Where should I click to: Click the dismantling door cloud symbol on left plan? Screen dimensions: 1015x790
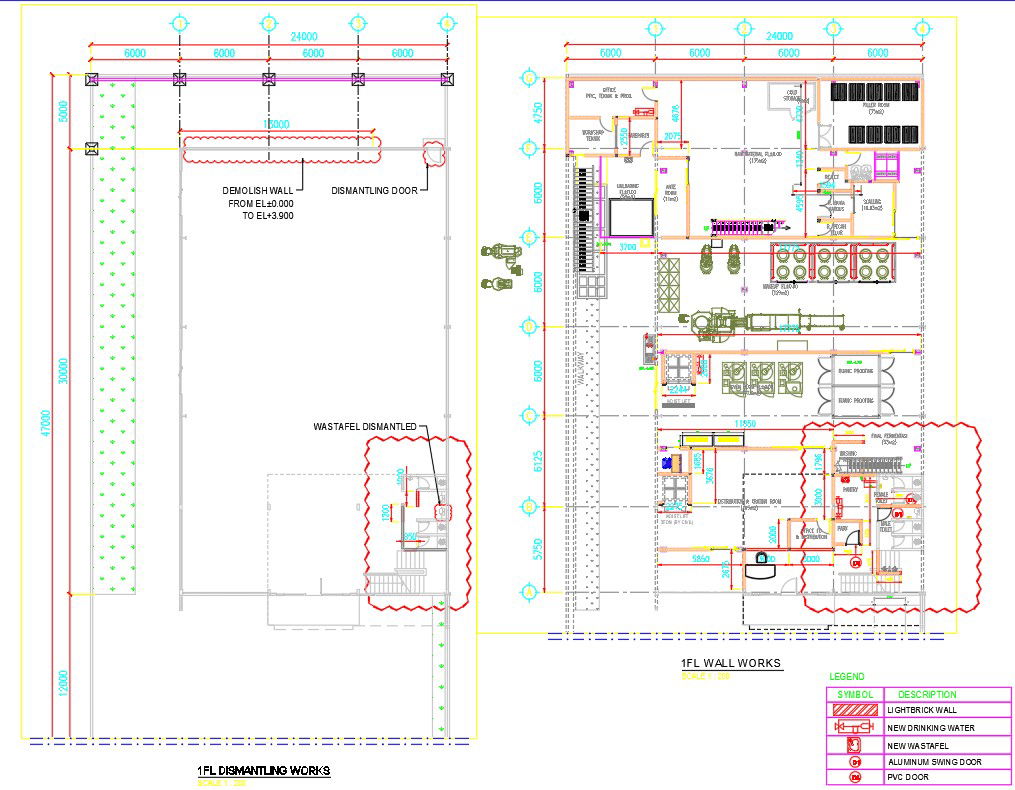[432, 152]
